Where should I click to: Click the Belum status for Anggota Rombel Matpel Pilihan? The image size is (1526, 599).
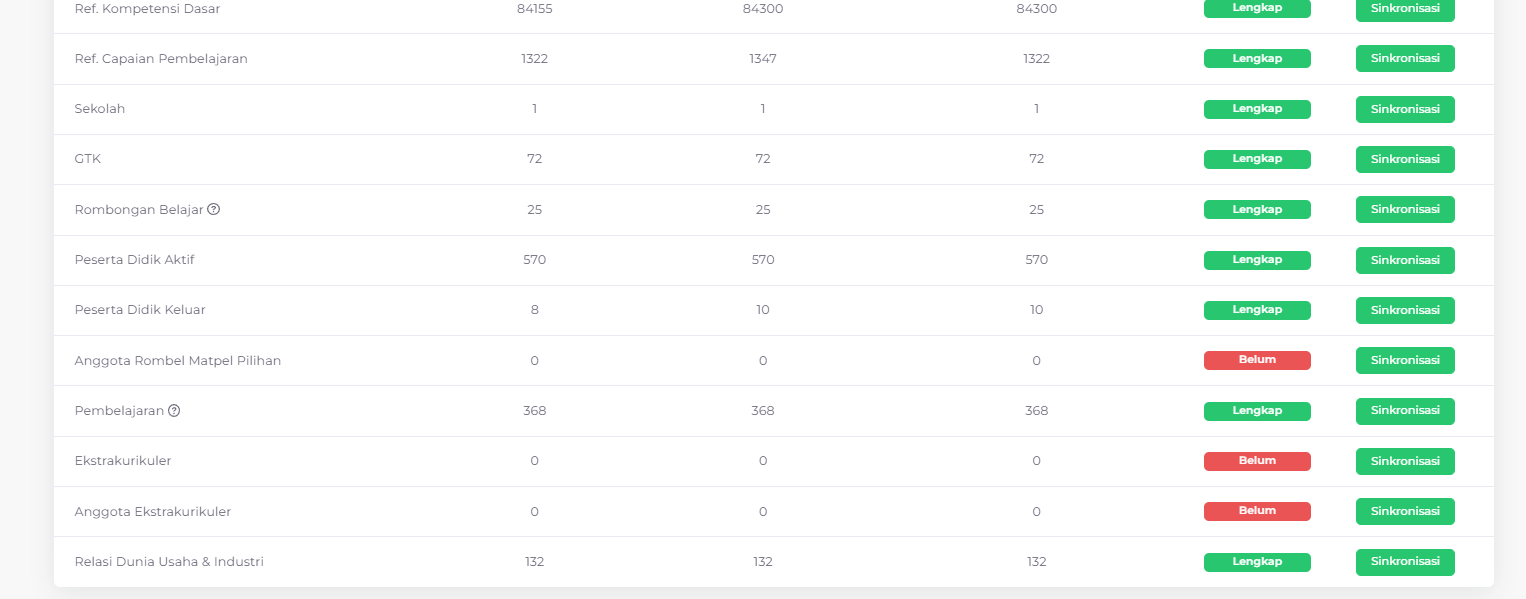click(1257, 360)
